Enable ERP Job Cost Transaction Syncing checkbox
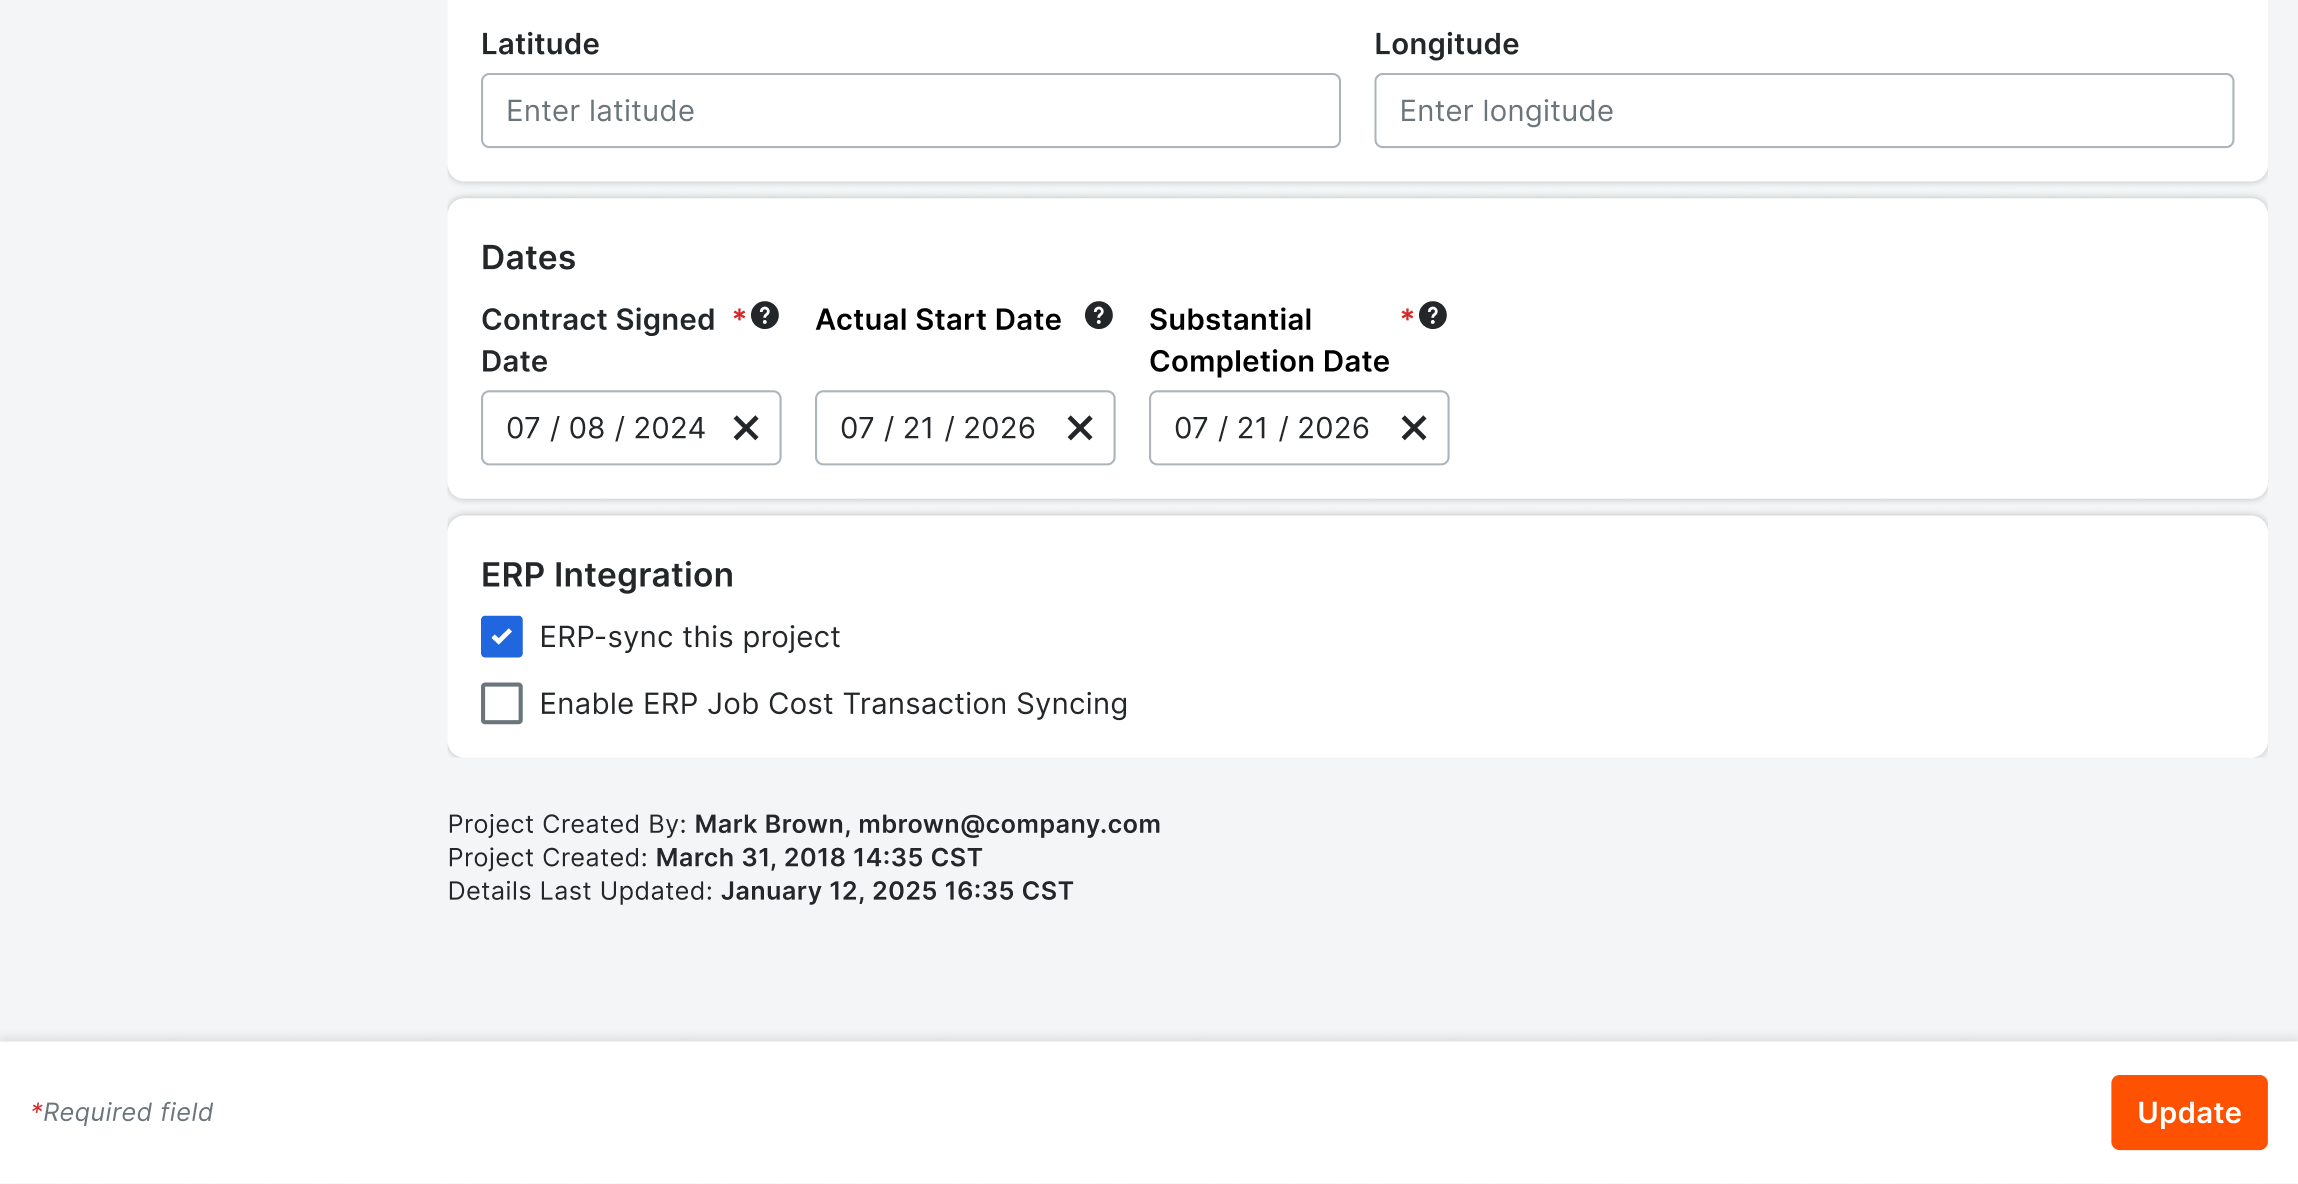 point(502,704)
